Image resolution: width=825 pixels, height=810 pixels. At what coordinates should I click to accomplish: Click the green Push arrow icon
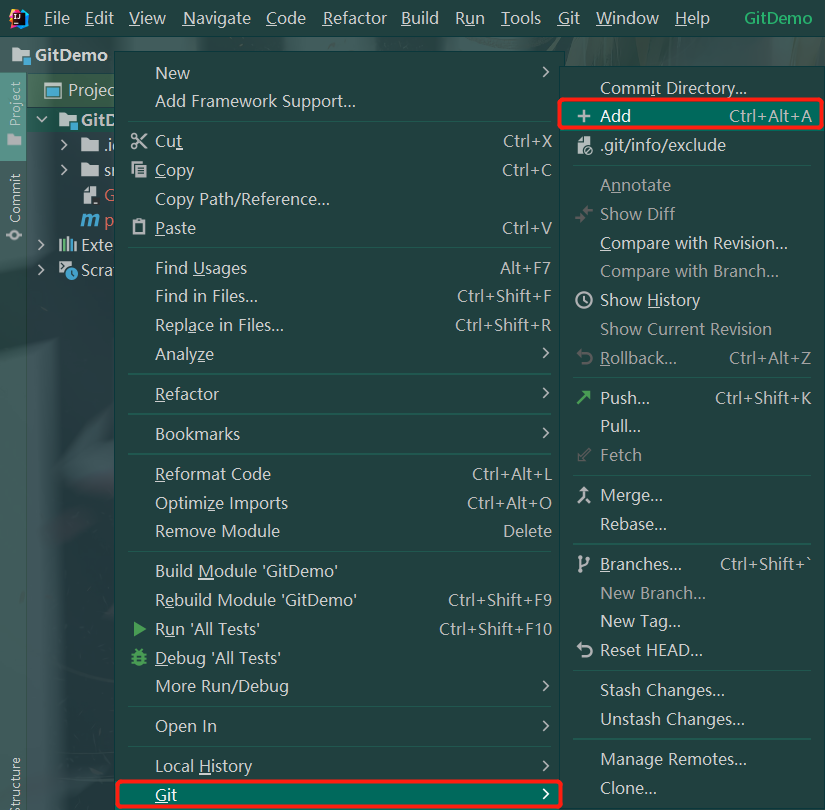(x=583, y=397)
